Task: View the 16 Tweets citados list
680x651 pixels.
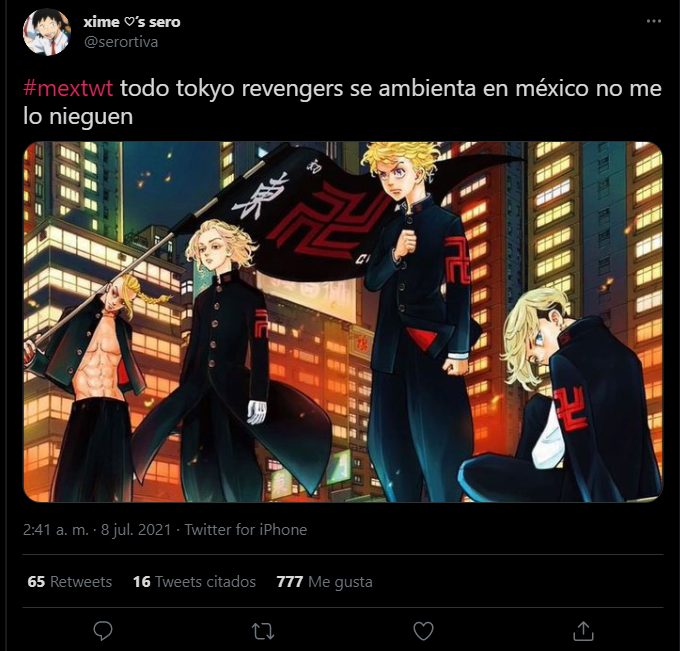Action: (194, 582)
